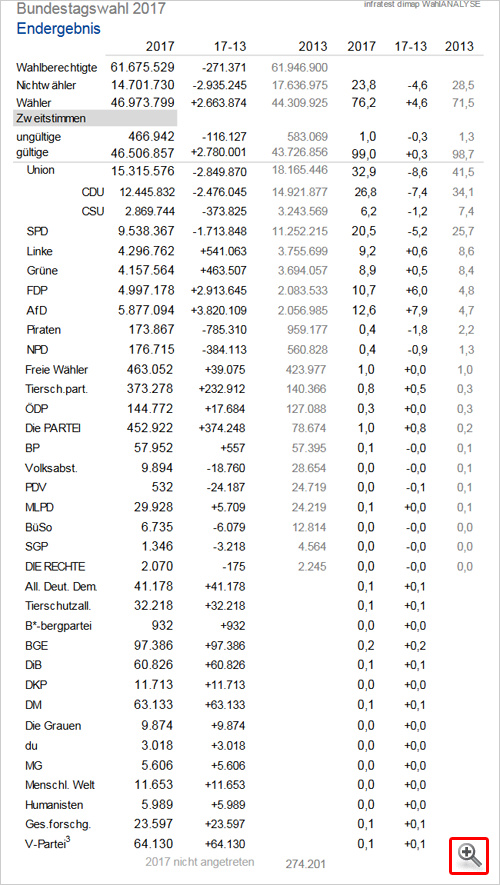Click the Endergebnis heading
Screen dimensions: 500x885
pos(59,28)
